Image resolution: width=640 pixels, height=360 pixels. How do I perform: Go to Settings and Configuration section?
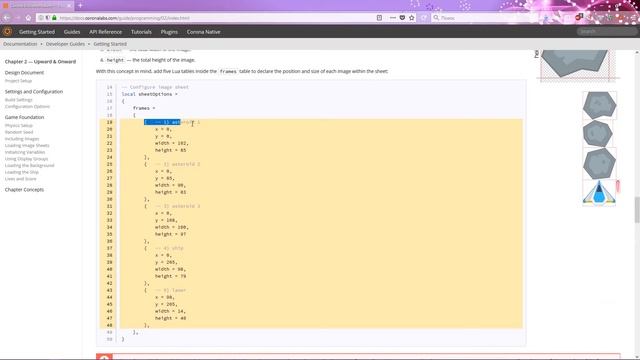(34, 92)
